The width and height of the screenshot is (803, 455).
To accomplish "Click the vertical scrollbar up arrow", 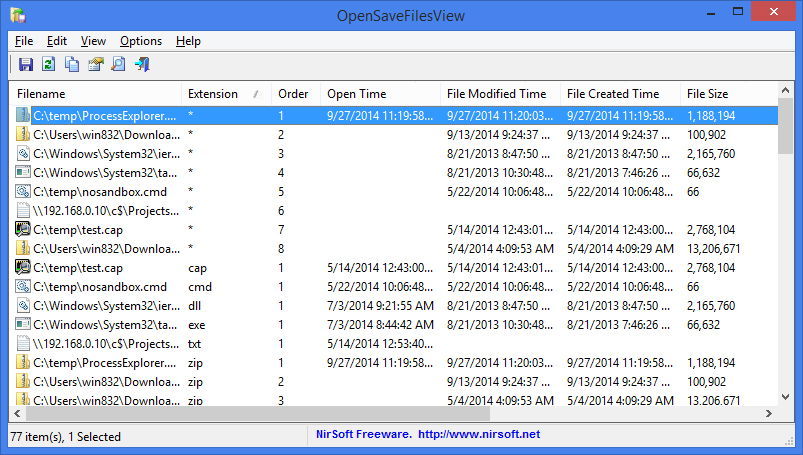I will (x=786, y=90).
